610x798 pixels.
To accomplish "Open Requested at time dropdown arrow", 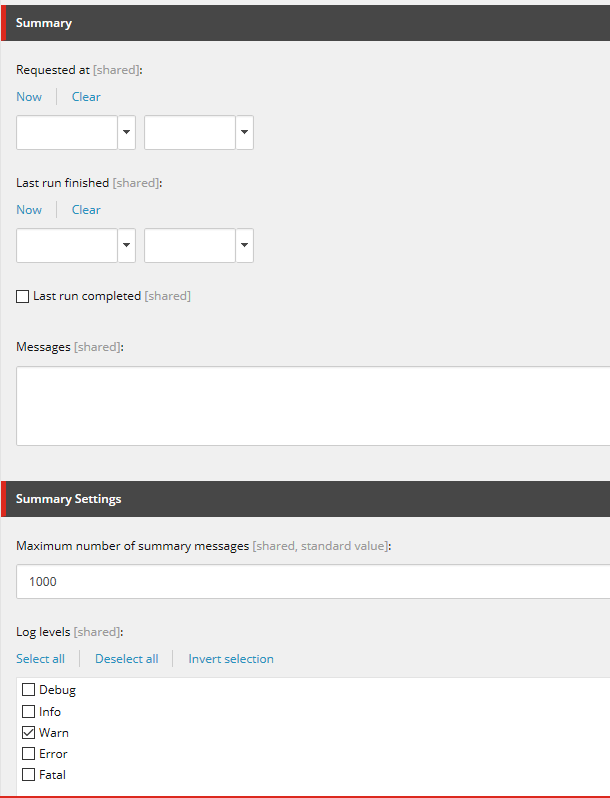I will tap(244, 133).
